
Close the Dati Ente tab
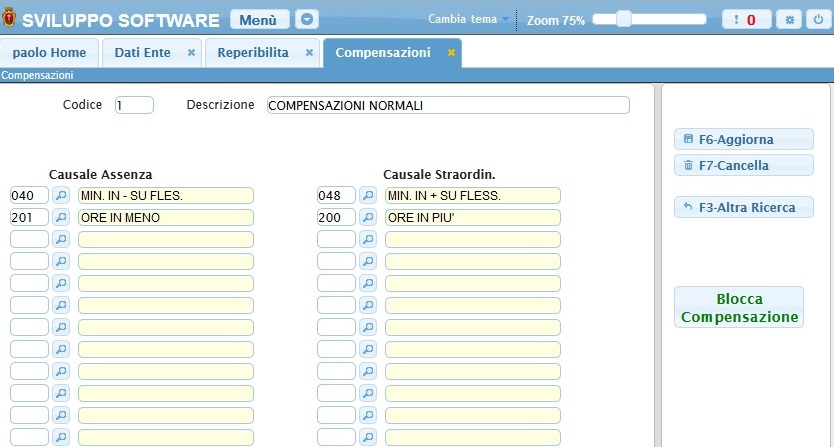coord(191,53)
